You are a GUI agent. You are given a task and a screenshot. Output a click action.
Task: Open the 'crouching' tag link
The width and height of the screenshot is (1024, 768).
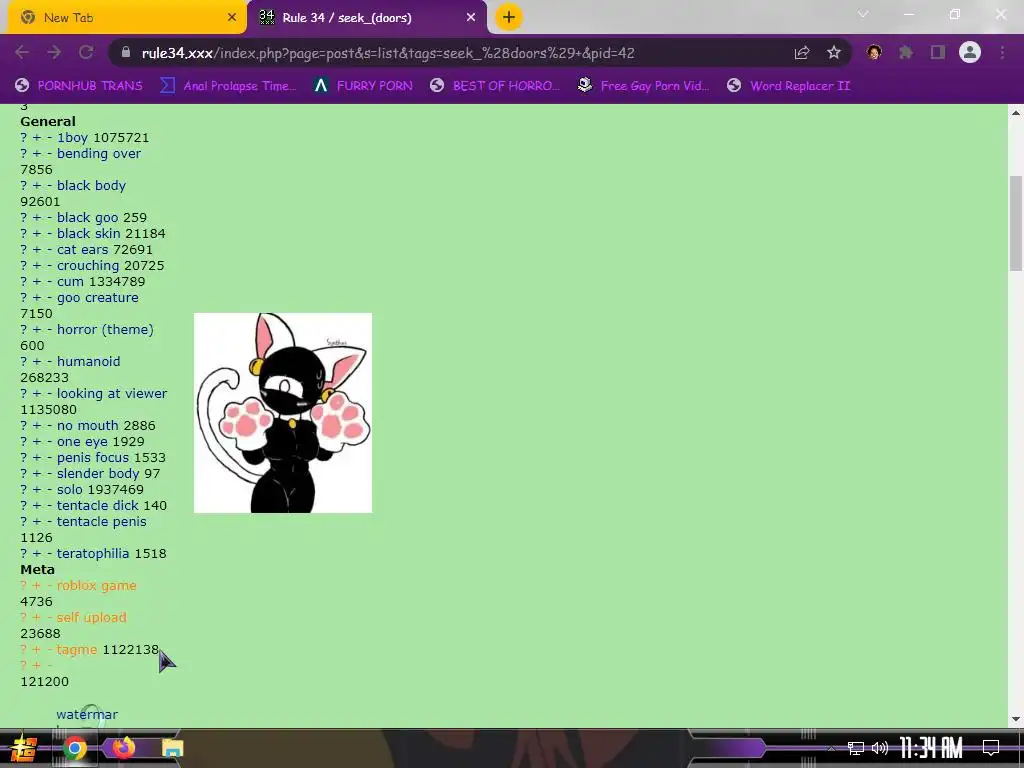click(88, 266)
